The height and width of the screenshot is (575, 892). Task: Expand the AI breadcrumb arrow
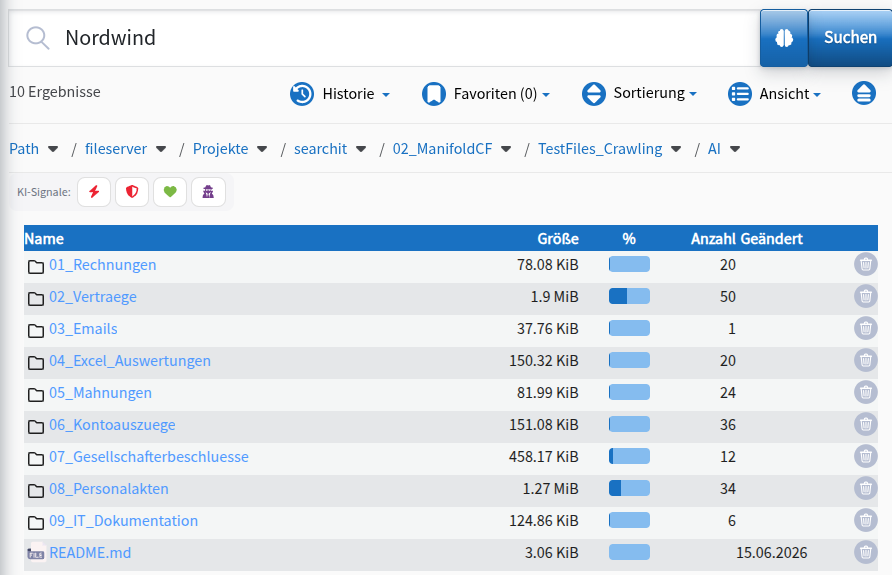(x=735, y=149)
